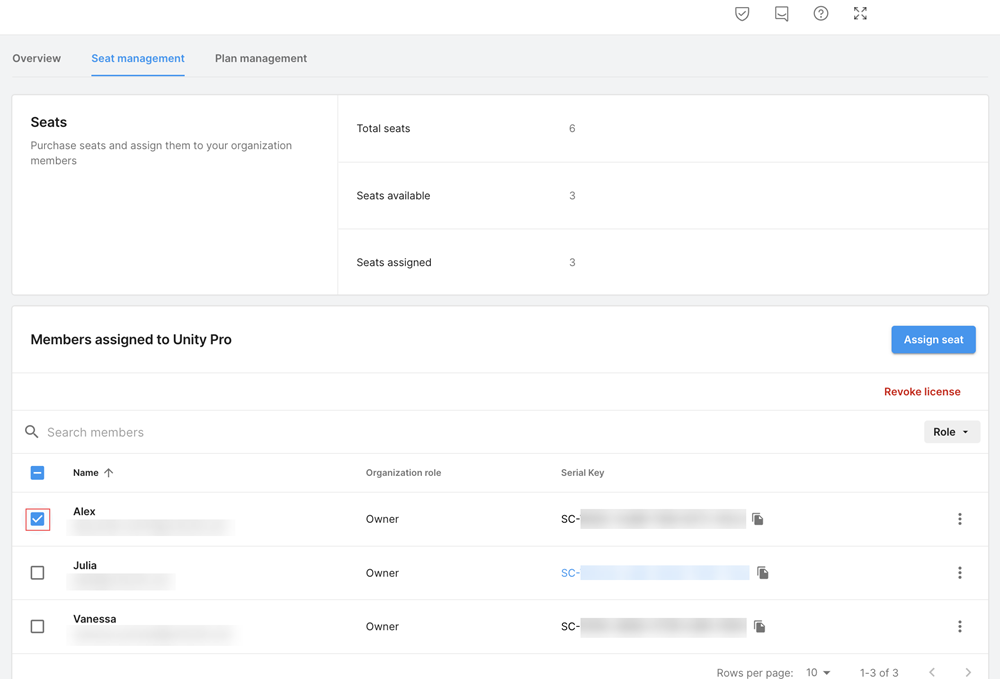Click Members assigned to Unity Pro heading
1000x679 pixels.
pyautogui.click(x=131, y=339)
